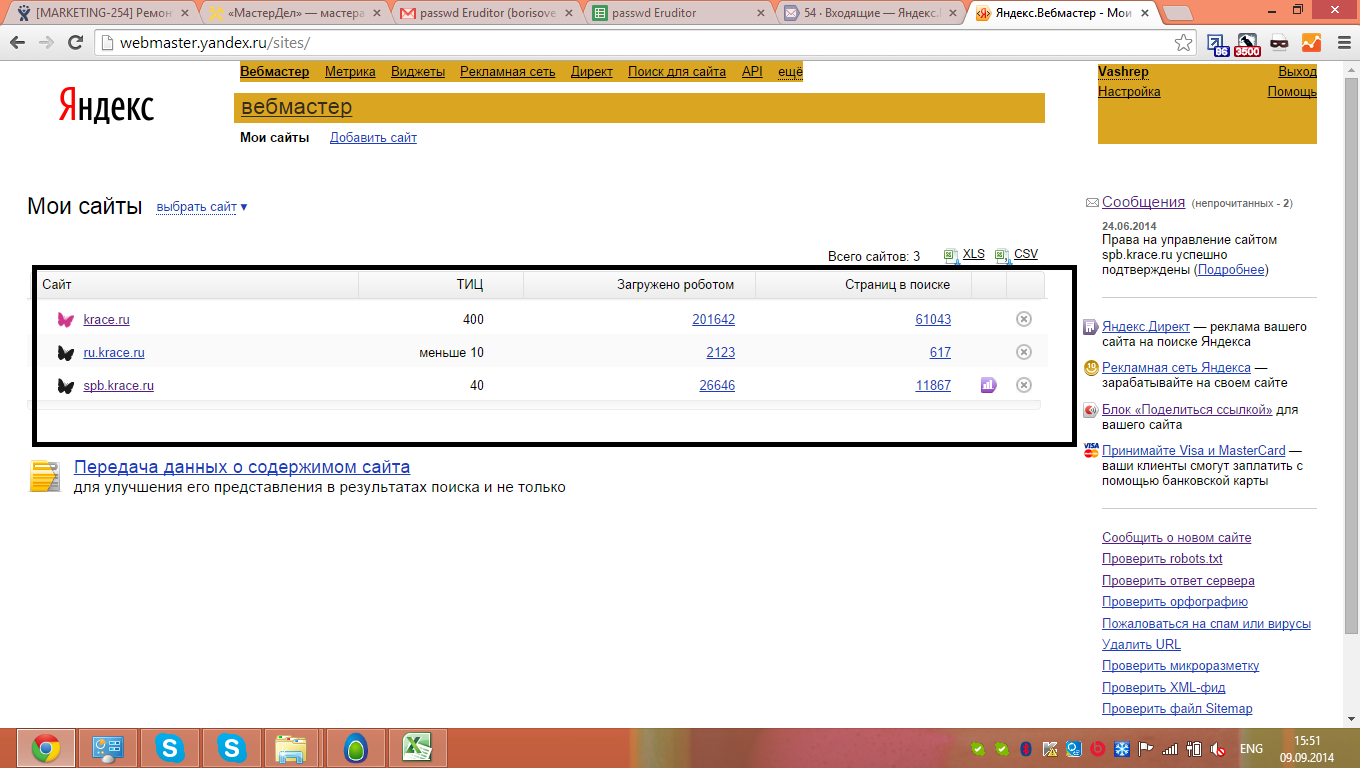The width and height of the screenshot is (1360, 768).
Task: Click ENG language indicator in tray
Action: point(1251,749)
